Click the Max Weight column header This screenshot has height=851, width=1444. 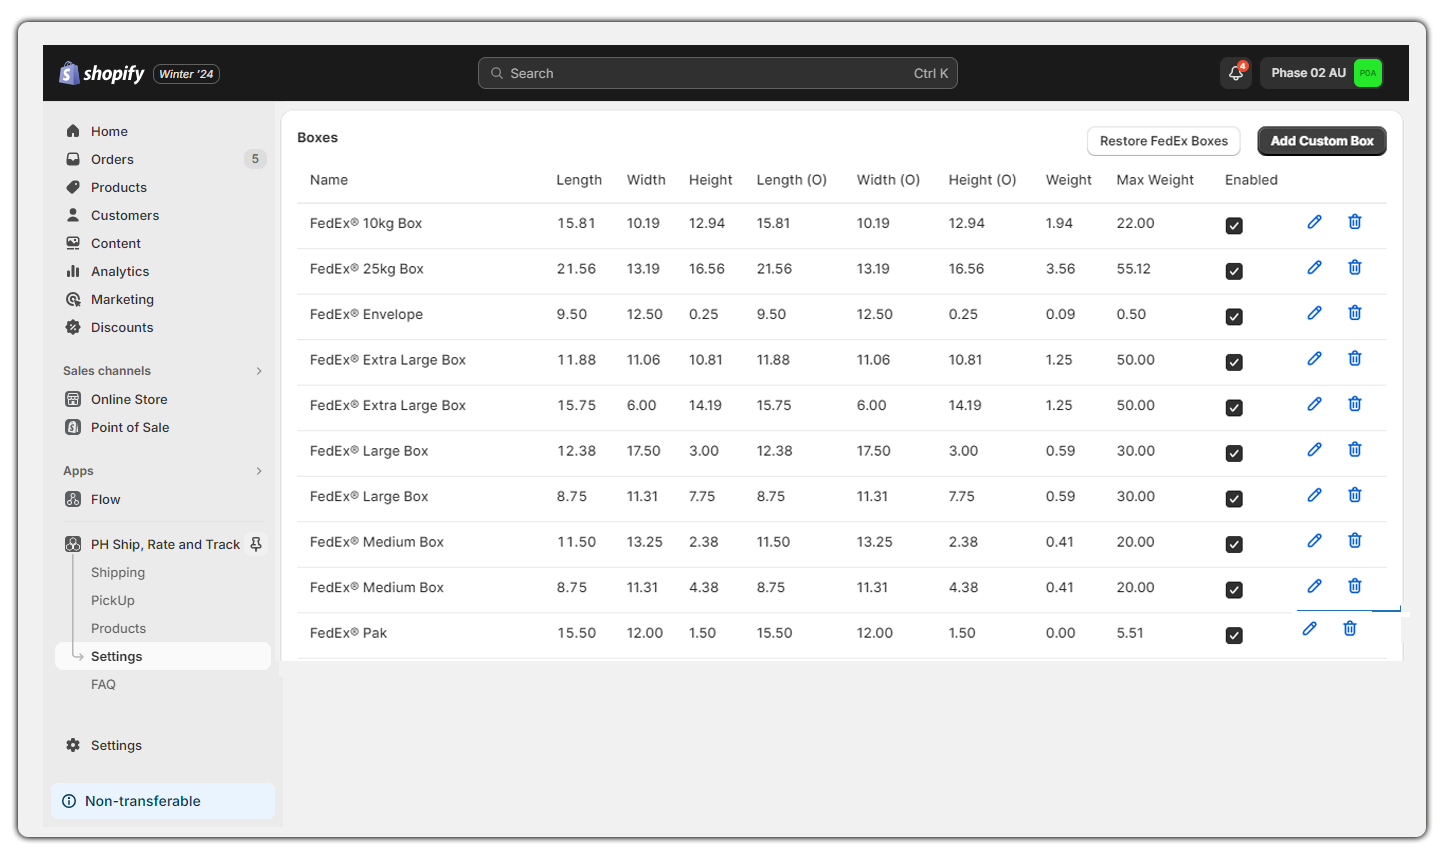pyautogui.click(x=1155, y=180)
